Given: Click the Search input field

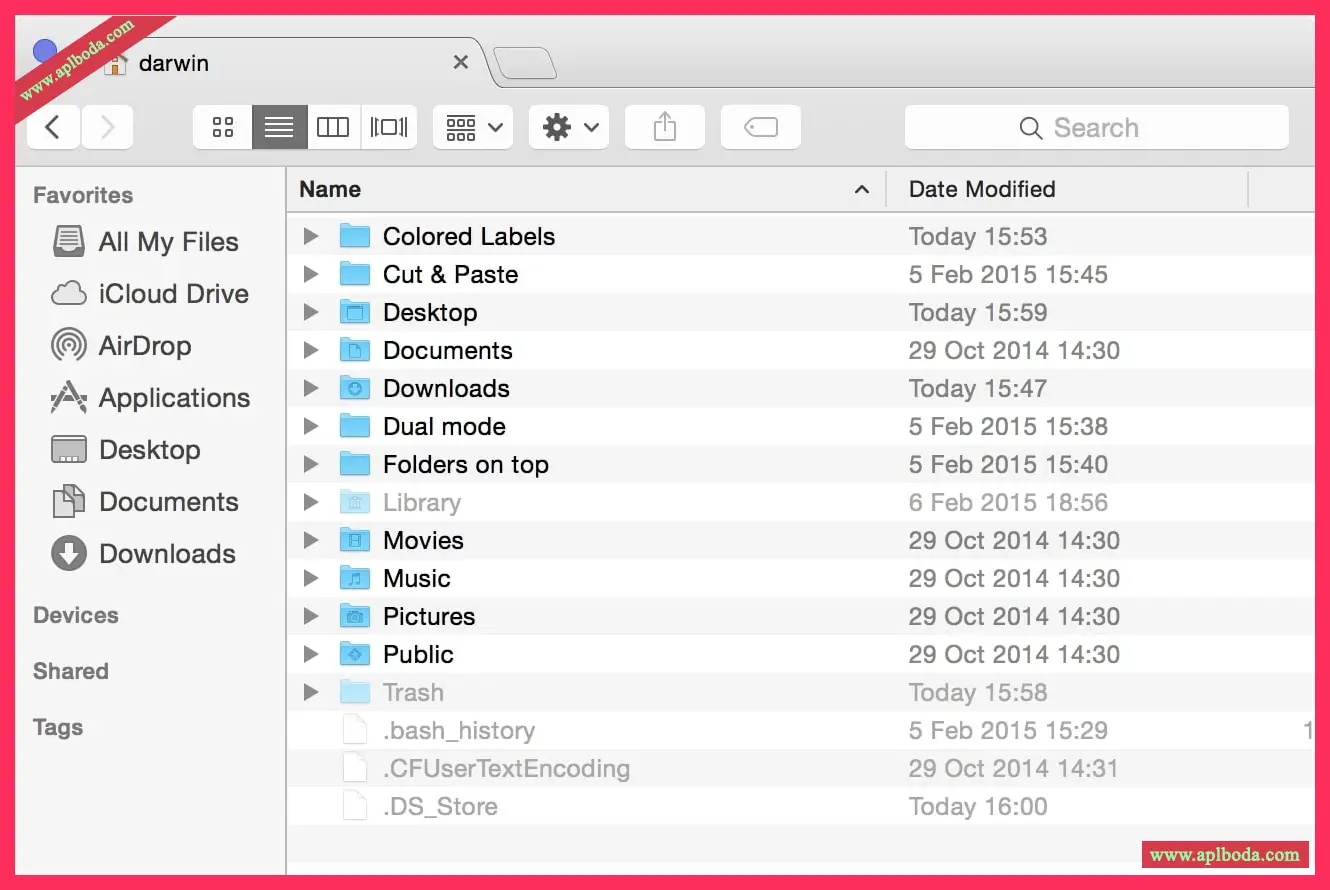Looking at the screenshot, I should click(x=1096, y=128).
